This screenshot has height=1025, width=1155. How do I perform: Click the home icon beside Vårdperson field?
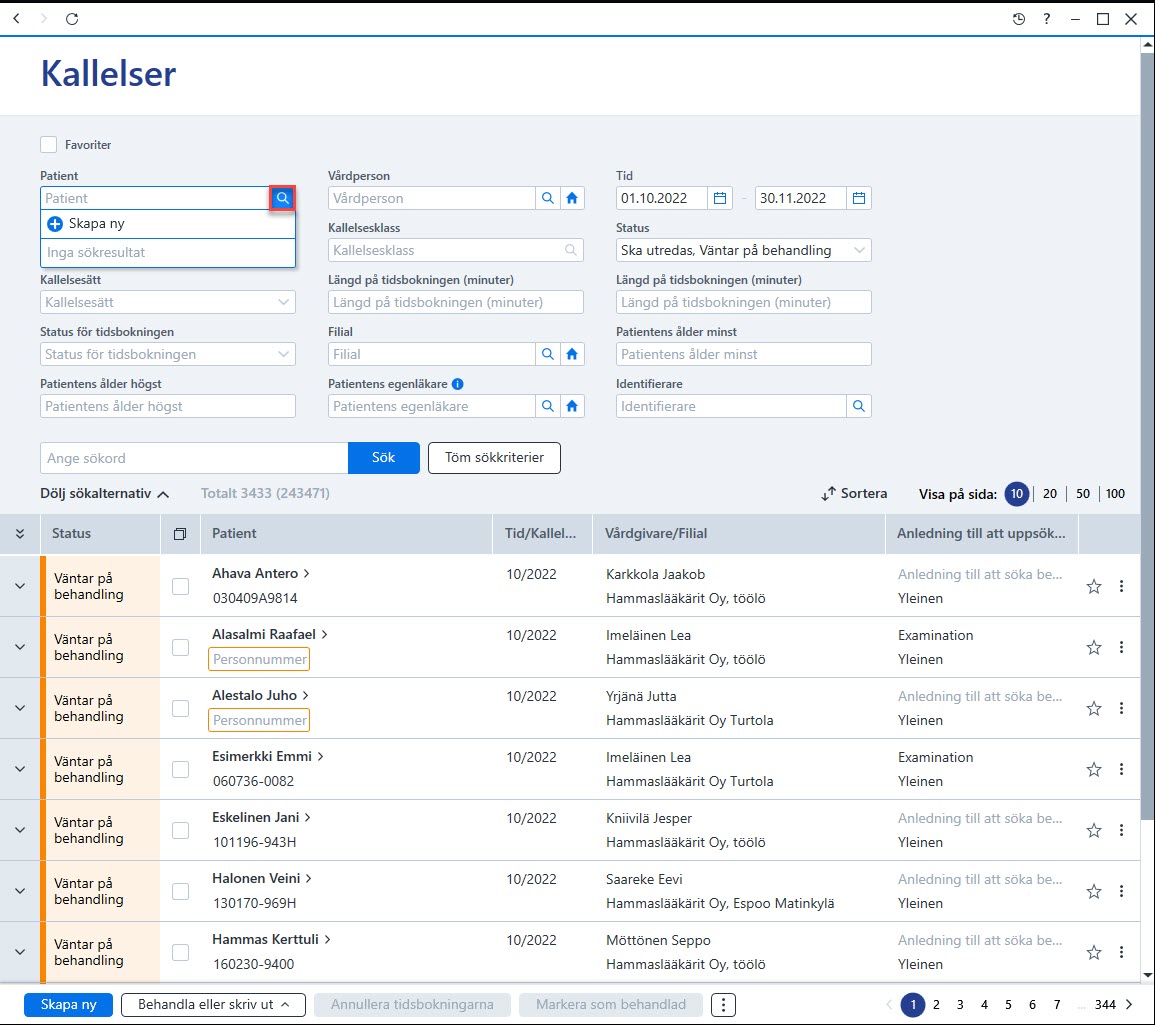tap(572, 198)
